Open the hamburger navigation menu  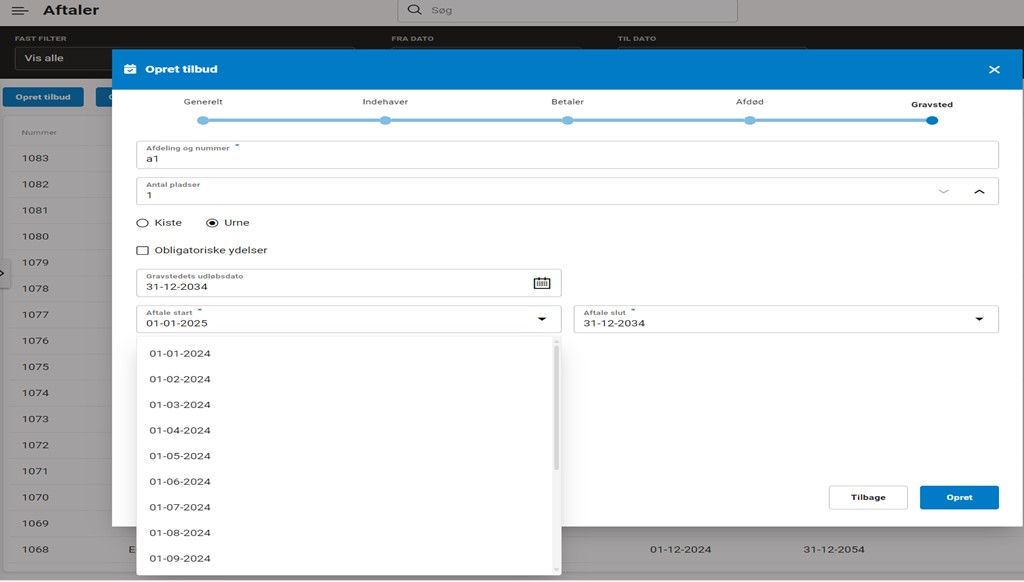20,10
